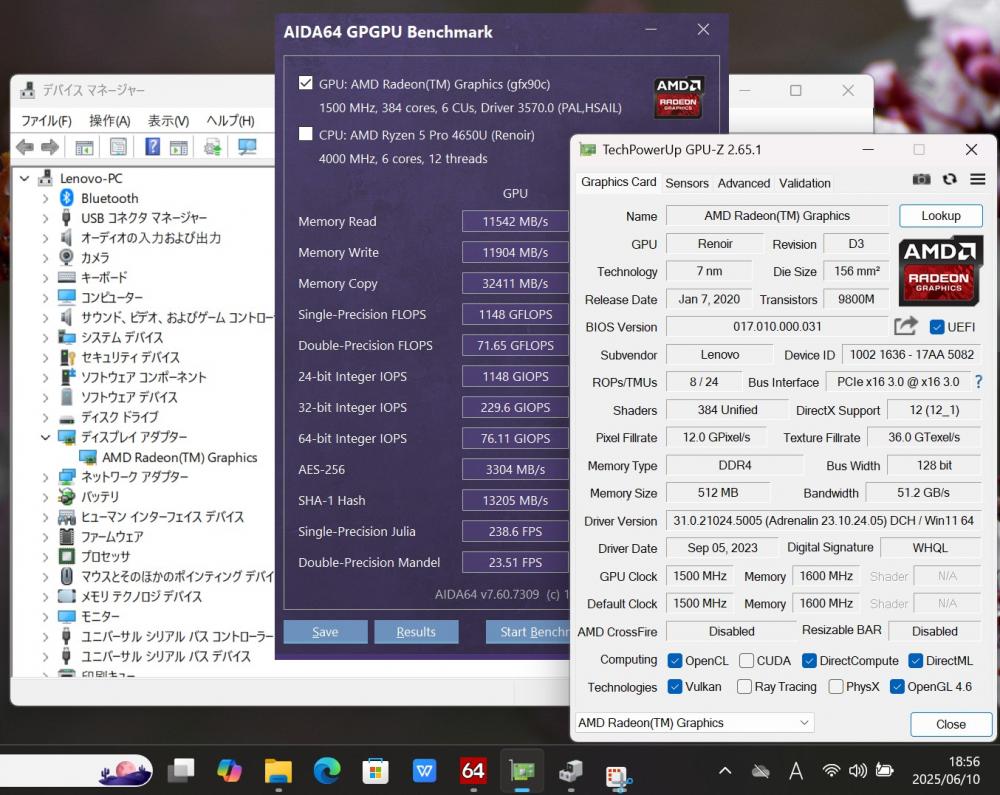Open the GPU selection dropdown in GPU-Z
Image resolution: width=1000 pixels, height=795 pixels.
[x=694, y=722]
